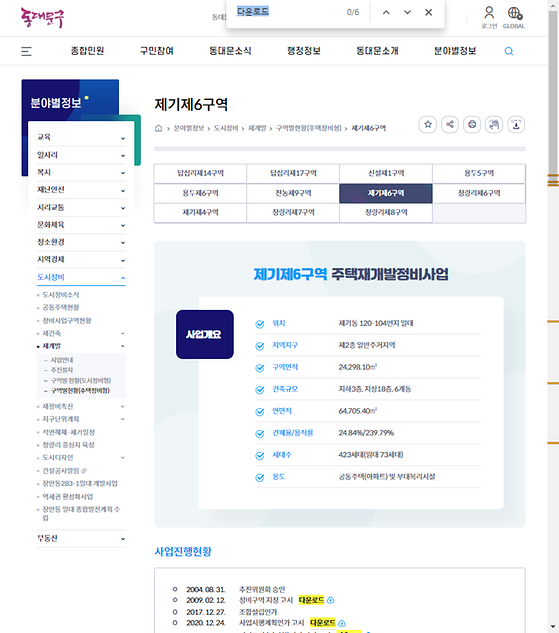Expand the 문화체육 sidebar section
Screen dimensions: 559x633
(x=81, y=225)
